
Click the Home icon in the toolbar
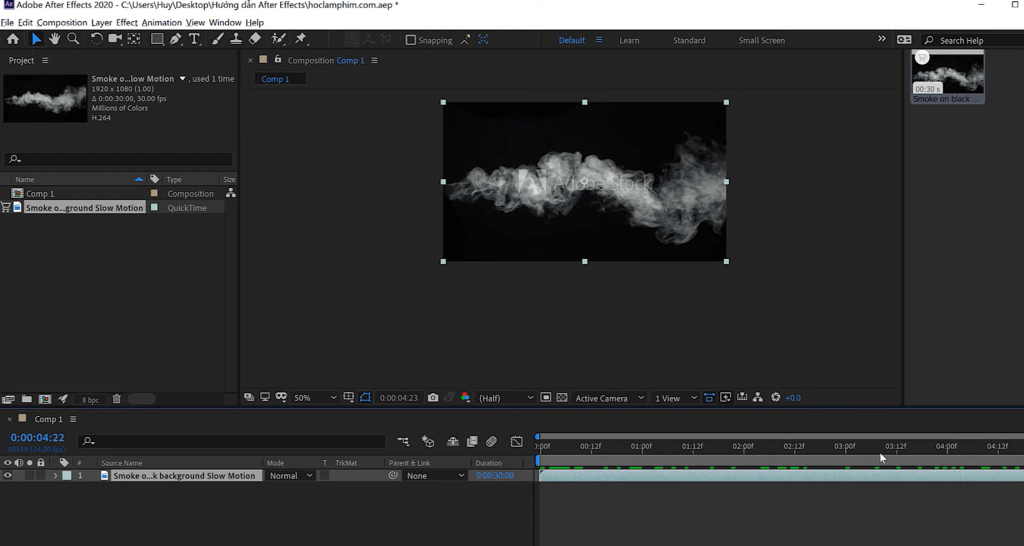pos(12,39)
